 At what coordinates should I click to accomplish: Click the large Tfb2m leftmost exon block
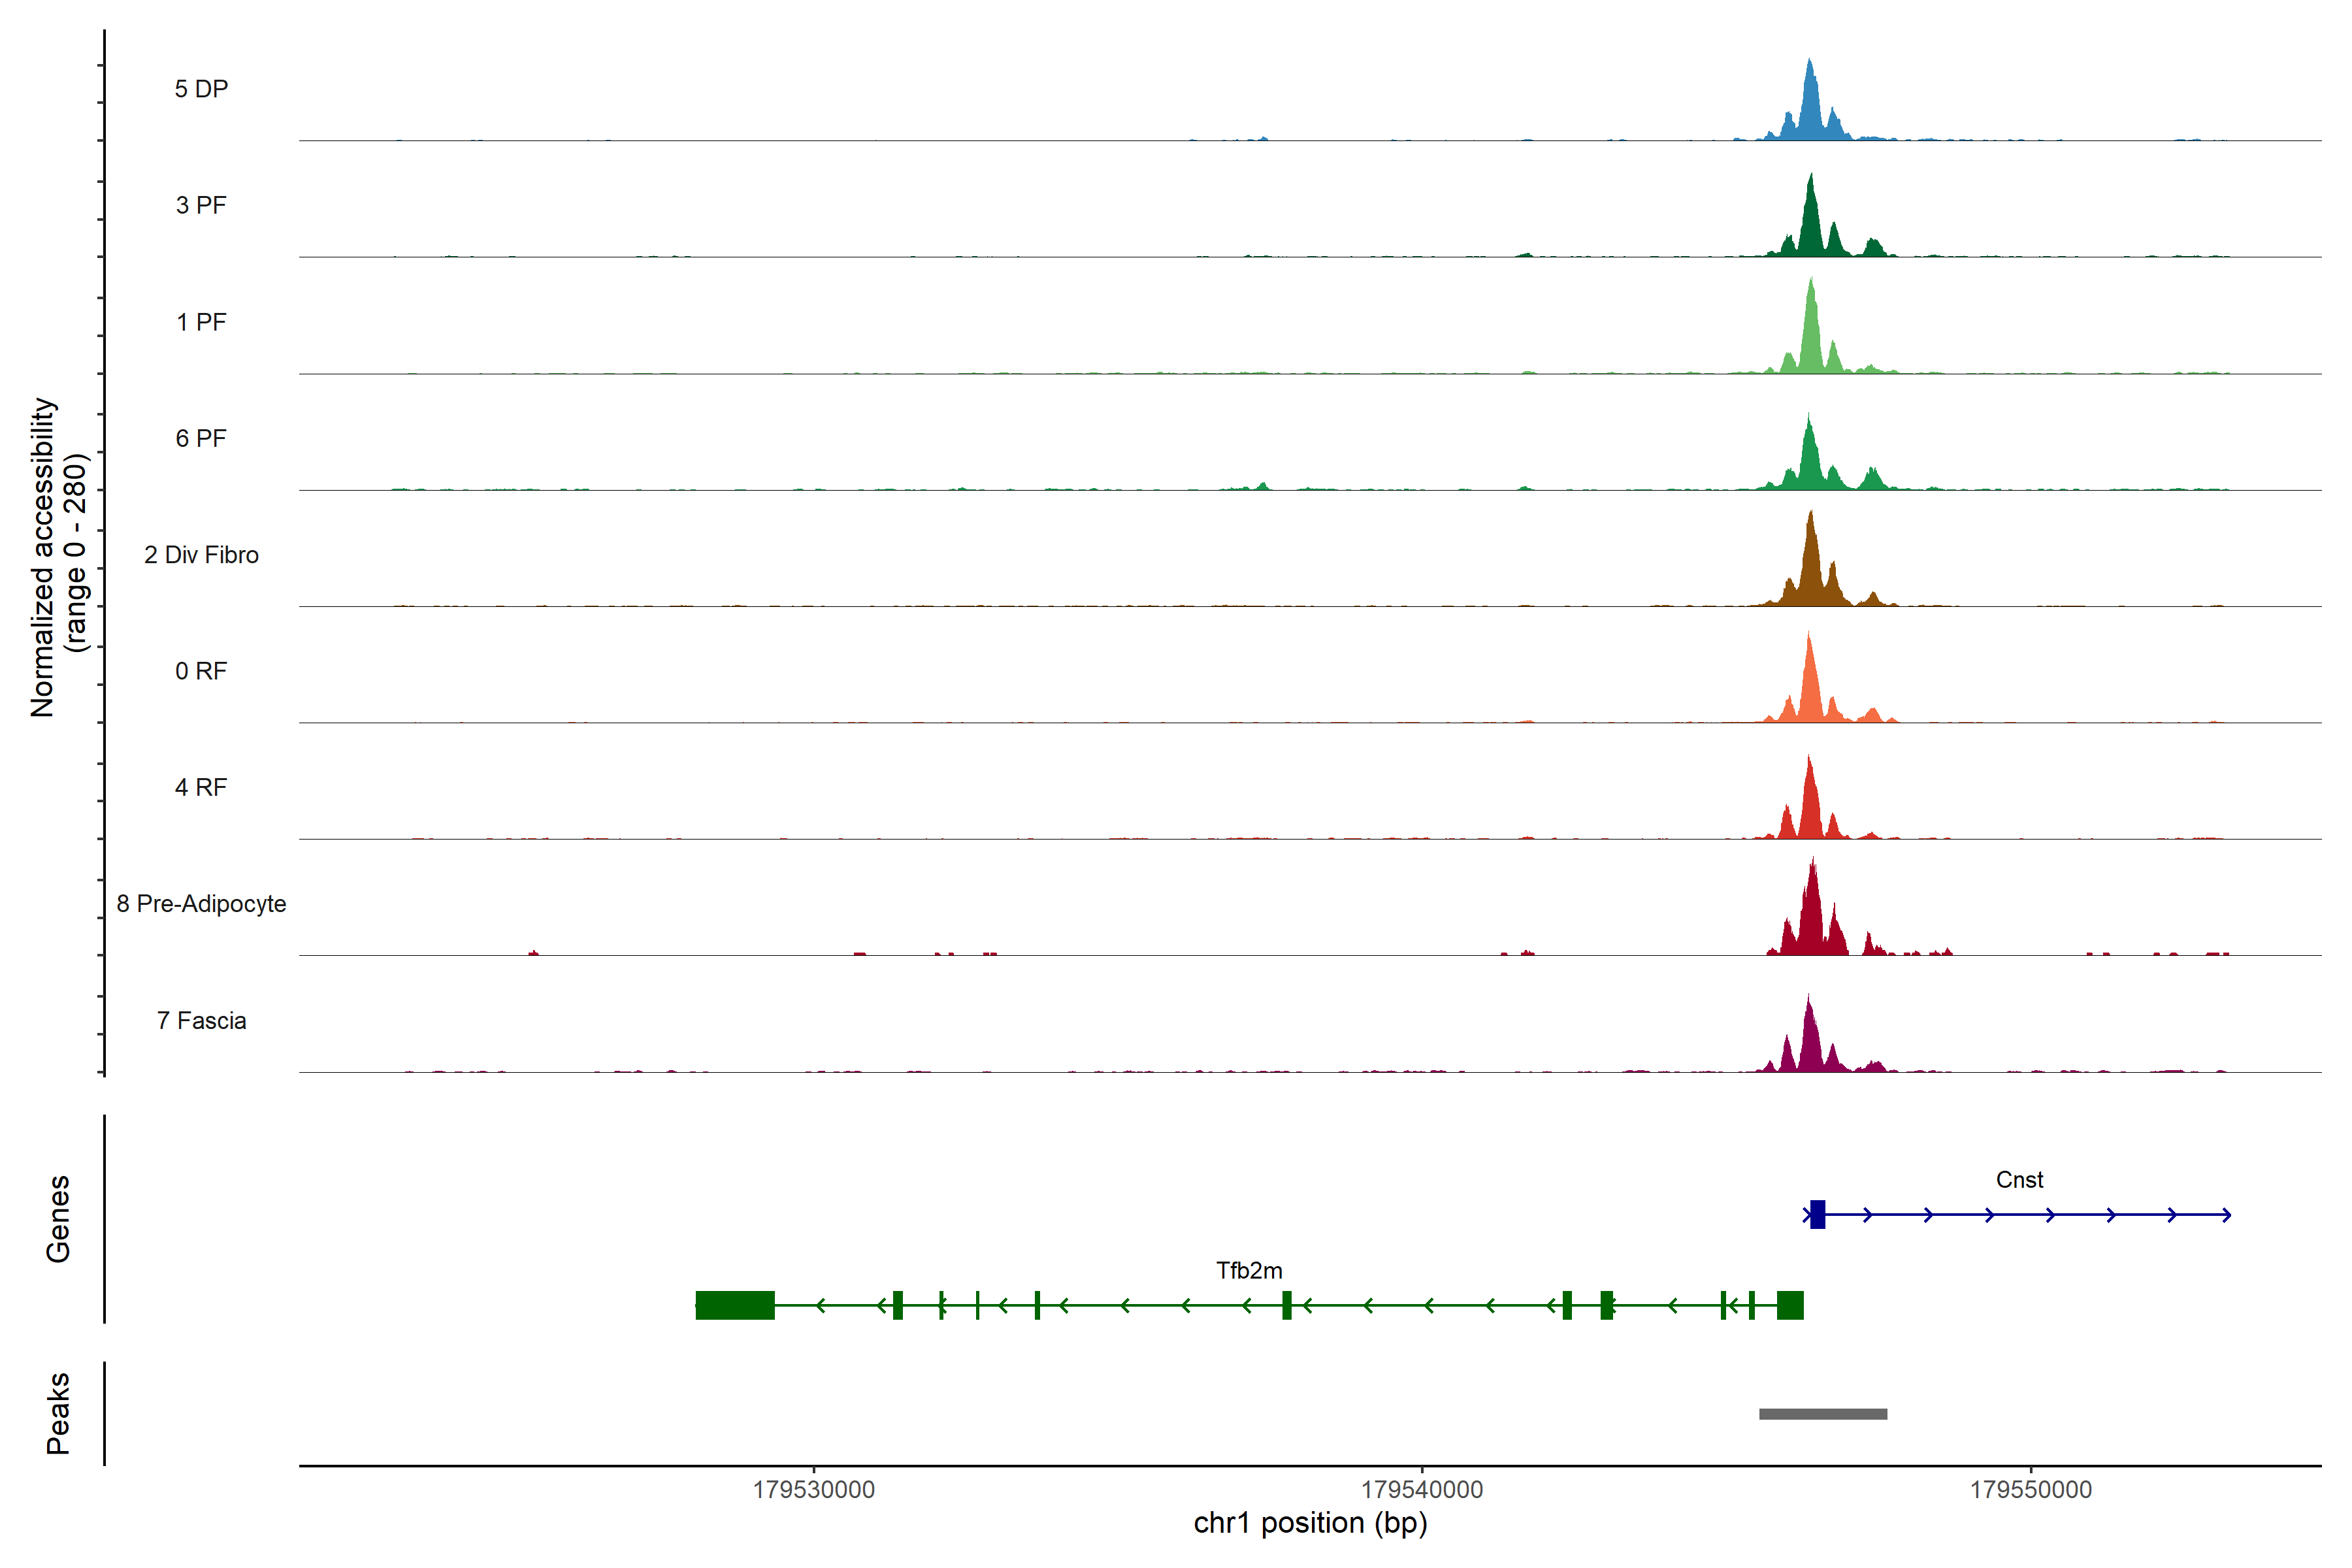tap(735, 1305)
